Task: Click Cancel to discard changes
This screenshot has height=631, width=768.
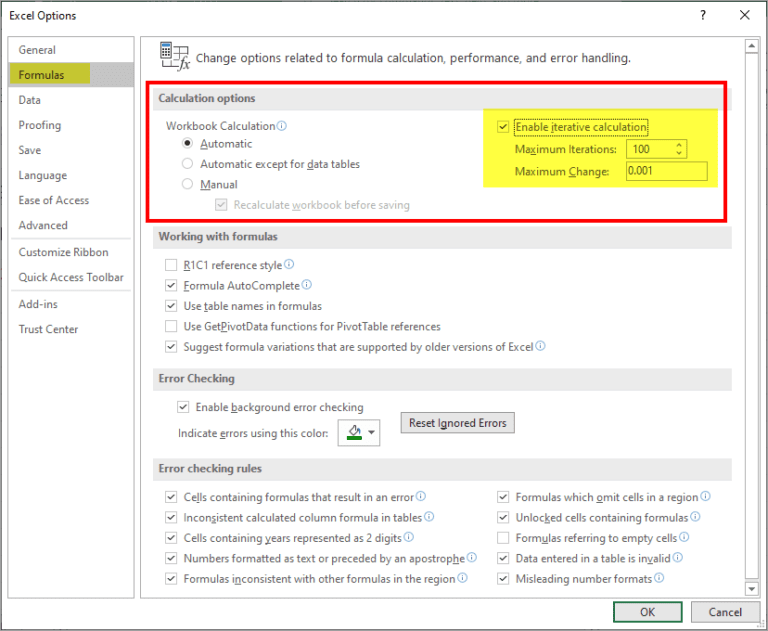Action: [725, 612]
